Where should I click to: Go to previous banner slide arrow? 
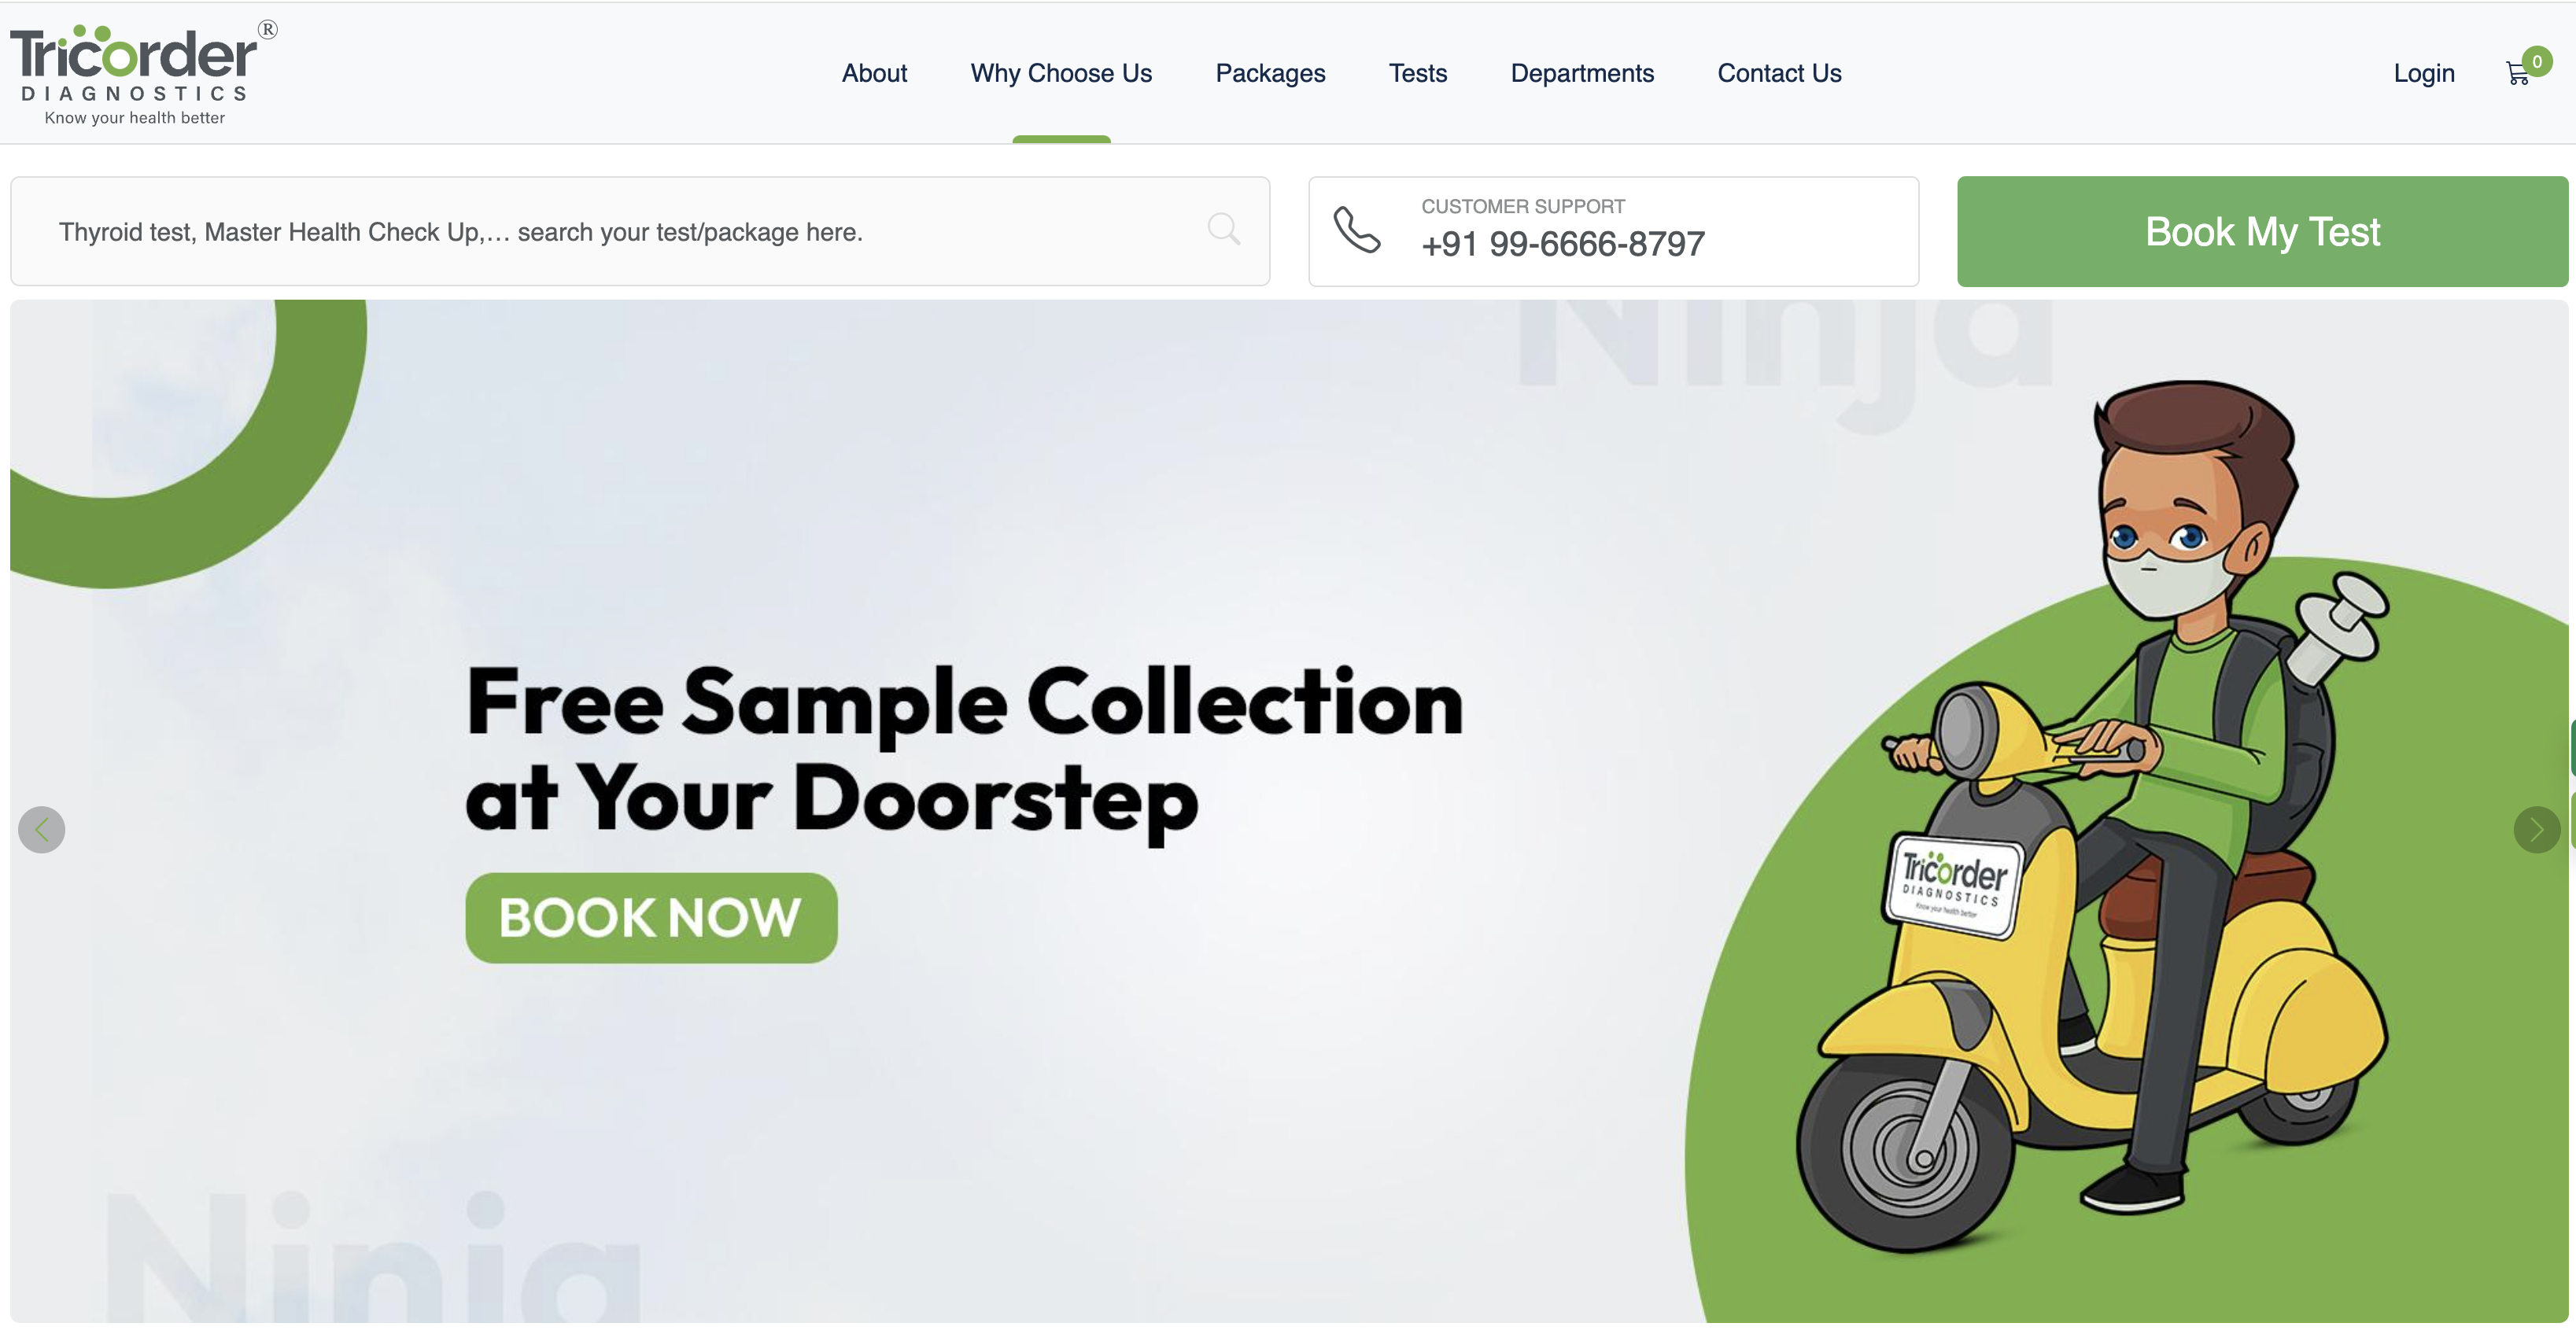pos(42,830)
